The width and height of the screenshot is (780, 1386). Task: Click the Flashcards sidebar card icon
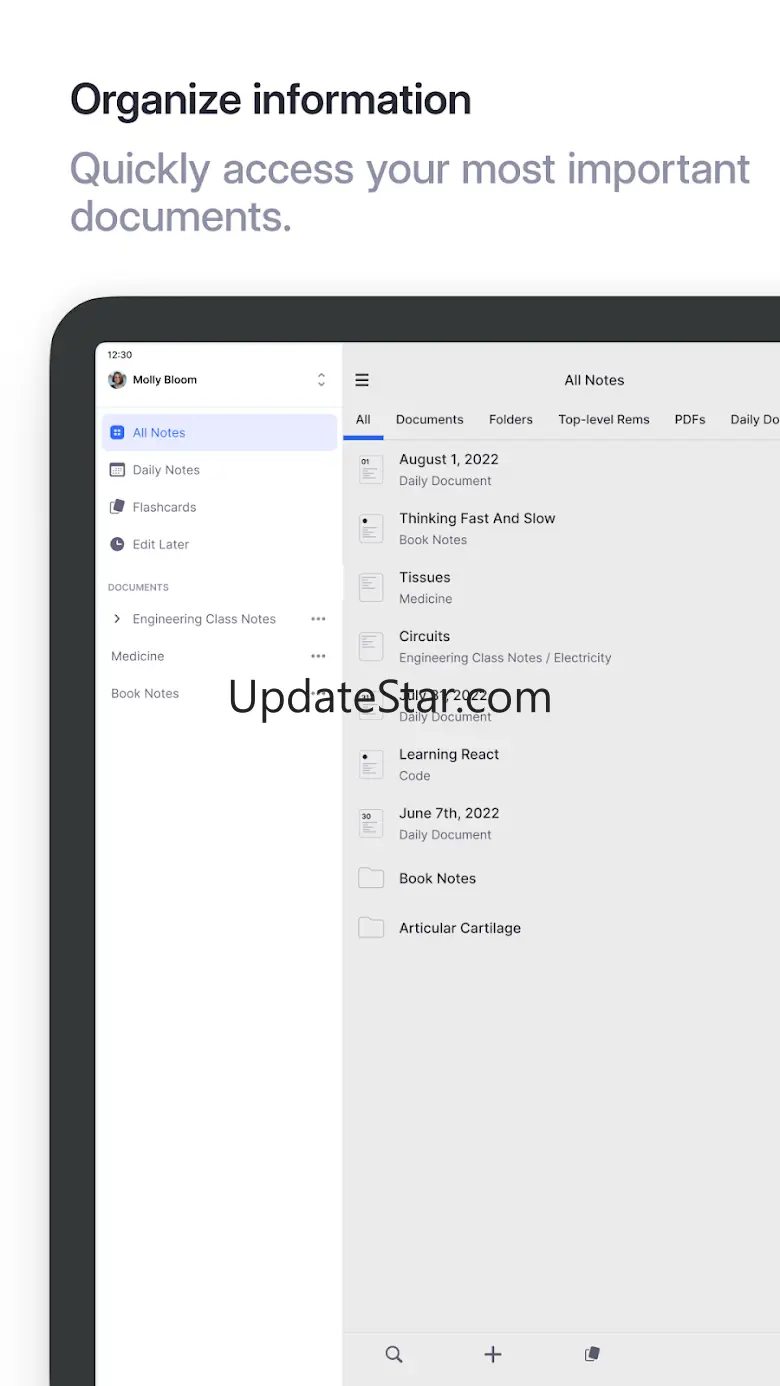[117, 507]
